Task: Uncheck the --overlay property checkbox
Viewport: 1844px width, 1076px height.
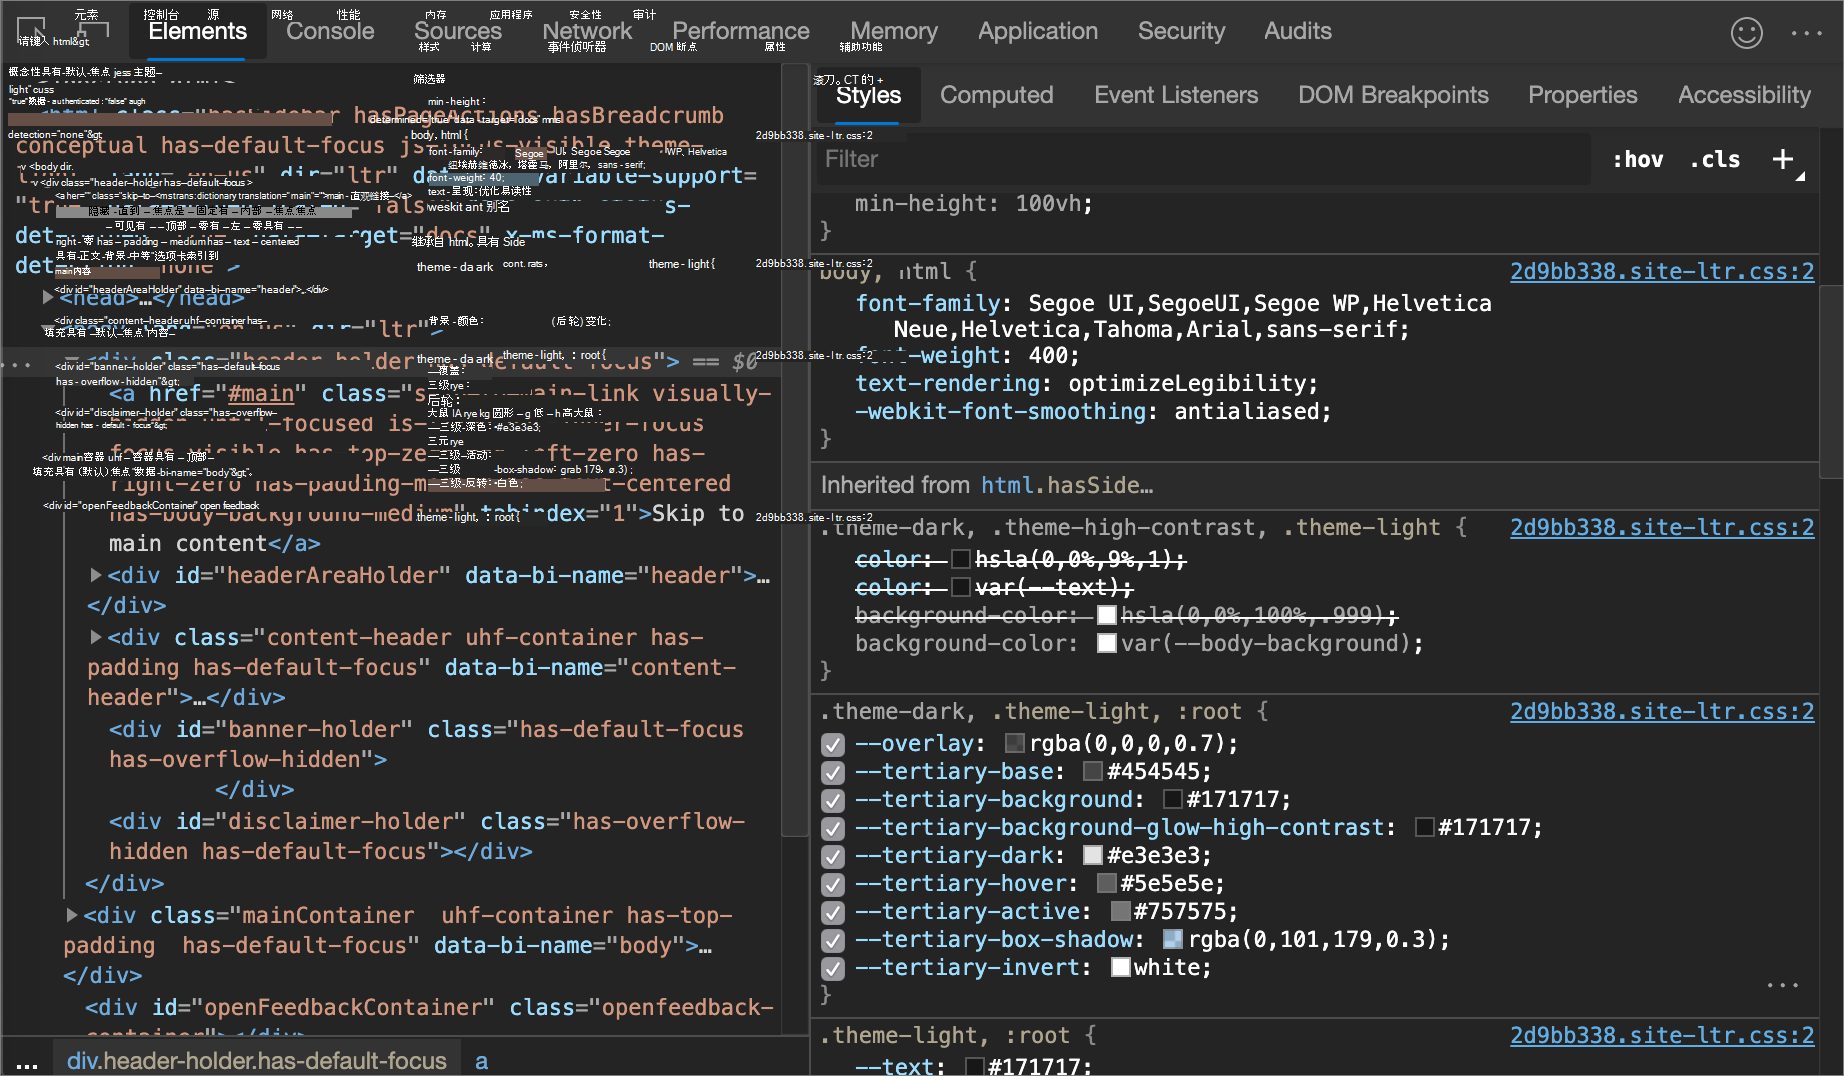Action: [x=832, y=744]
